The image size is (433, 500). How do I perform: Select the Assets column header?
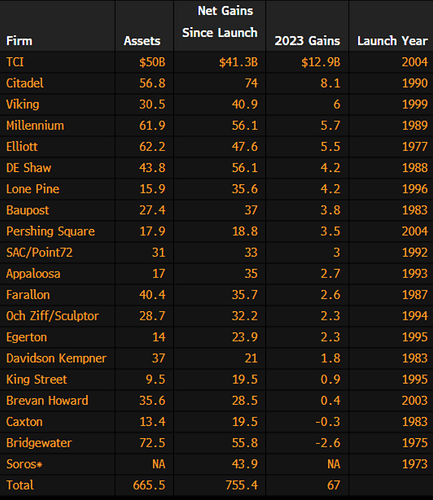point(142,41)
